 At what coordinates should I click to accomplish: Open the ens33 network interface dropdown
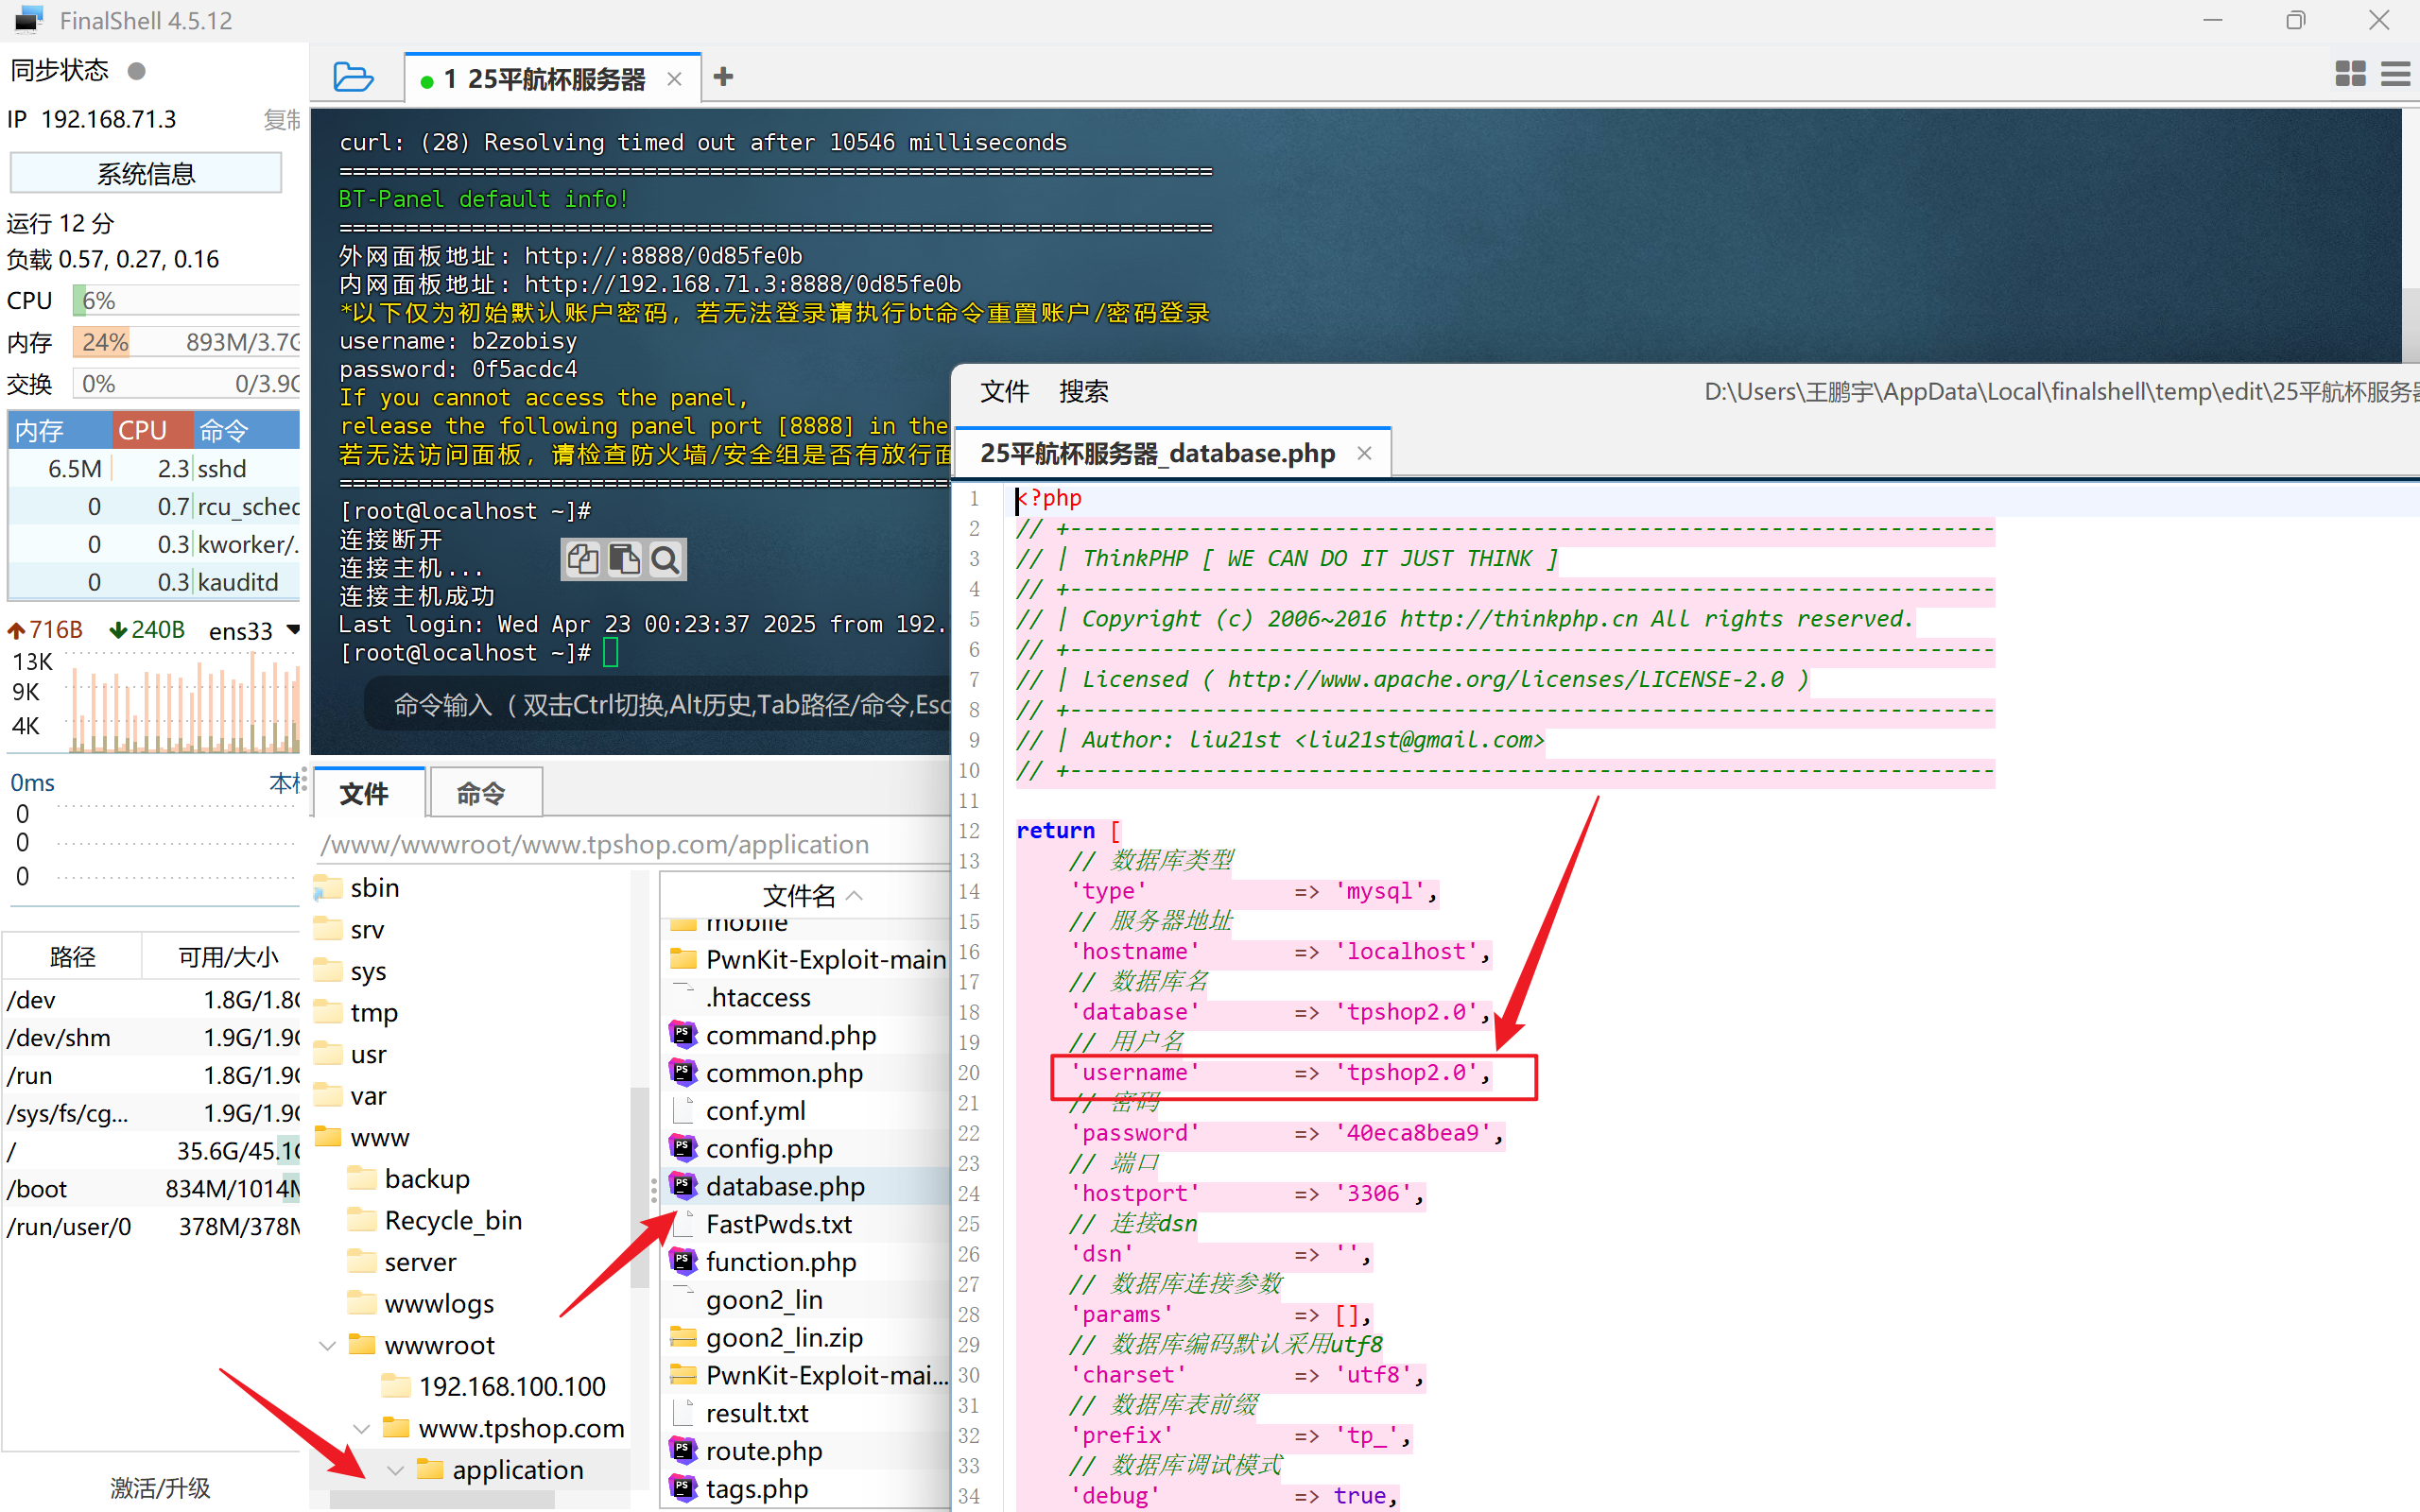[293, 629]
